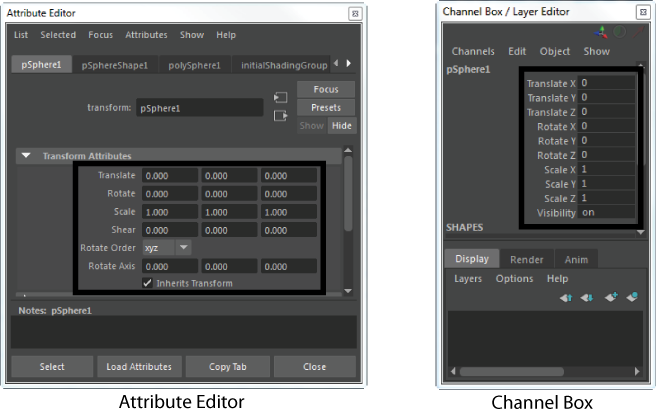
Task: Open the Attribute Editor Show menu
Action: [x=192, y=35]
